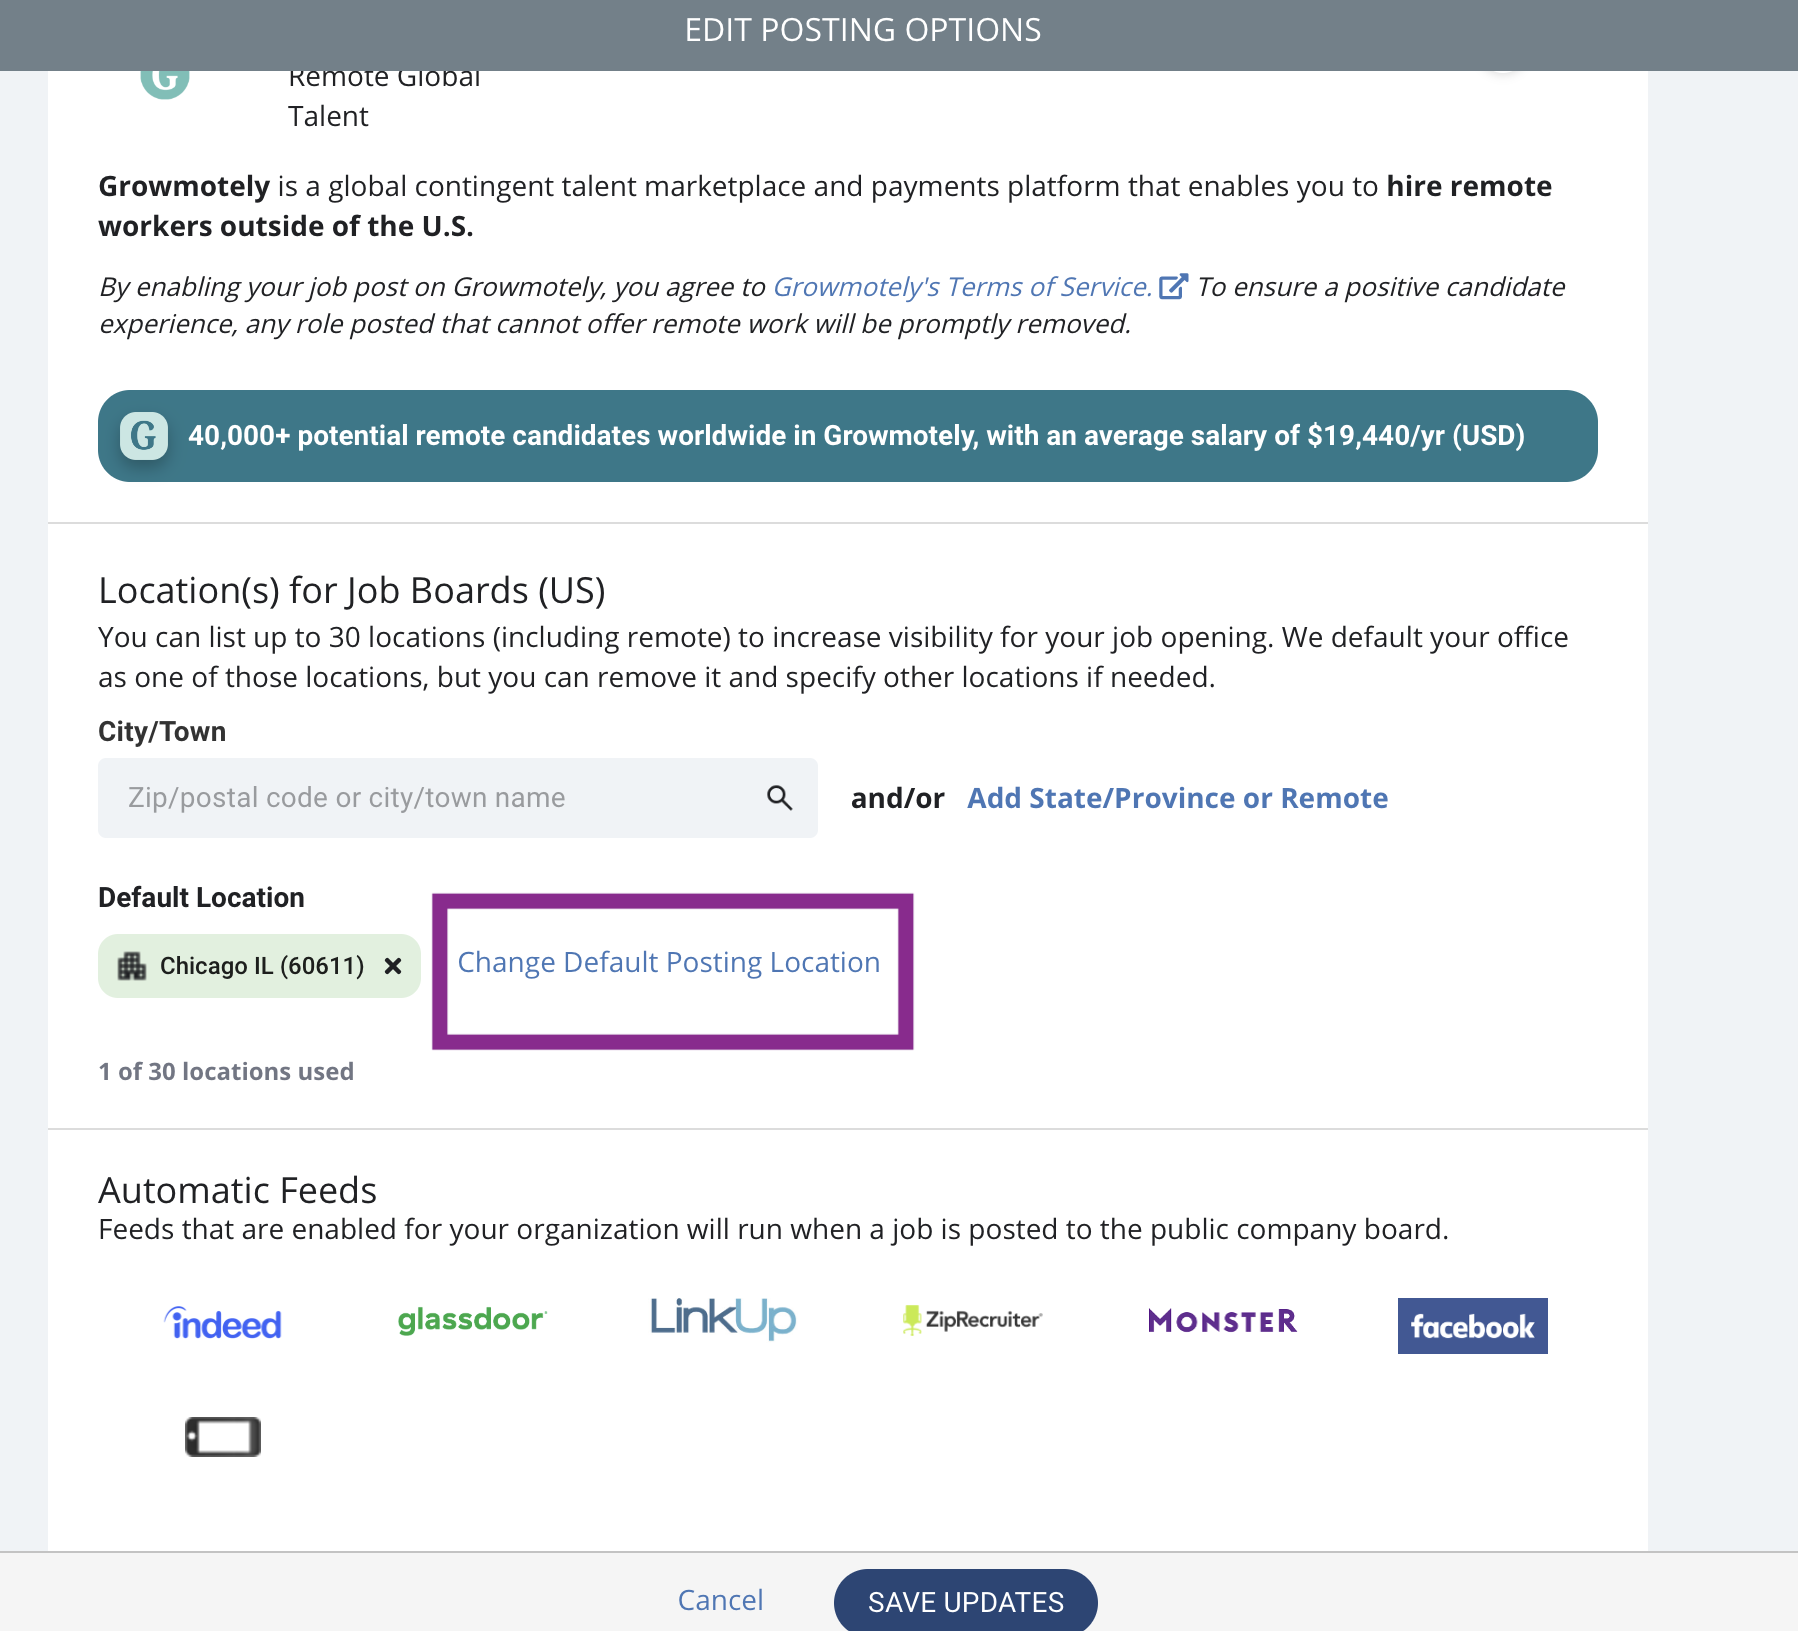Image resolution: width=1798 pixels, height=1631 pixels.
Task: Click the Cancel link
Action: (x=720, y=1600)
